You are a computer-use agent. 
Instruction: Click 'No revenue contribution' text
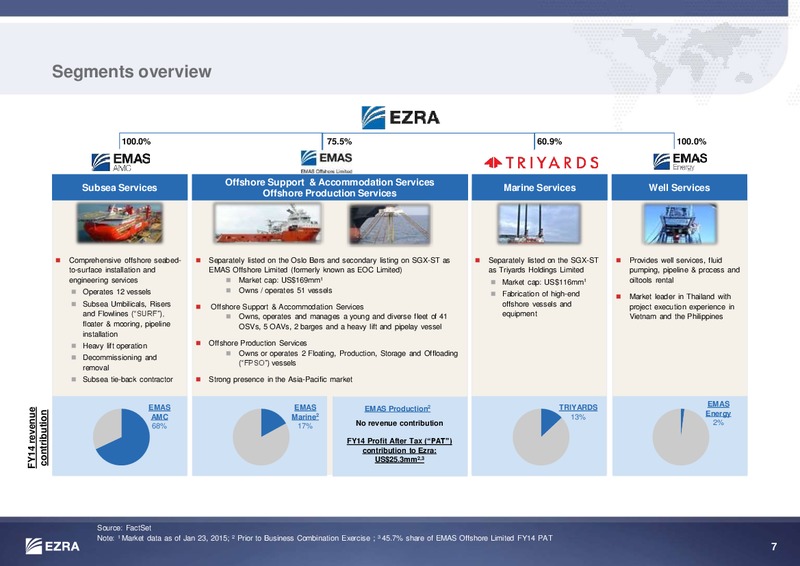click(399, 423)
